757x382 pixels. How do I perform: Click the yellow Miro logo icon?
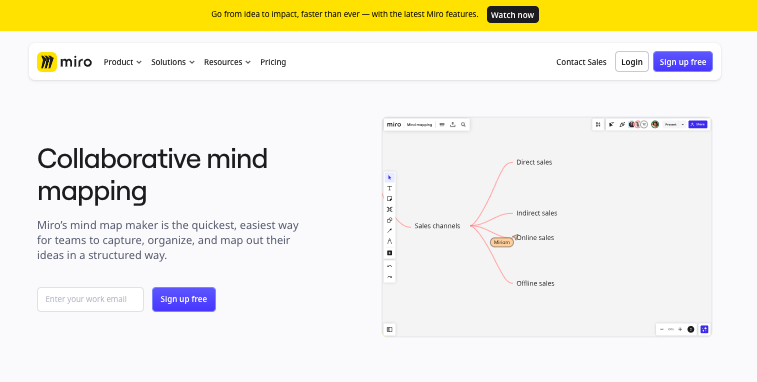point(47,62)
